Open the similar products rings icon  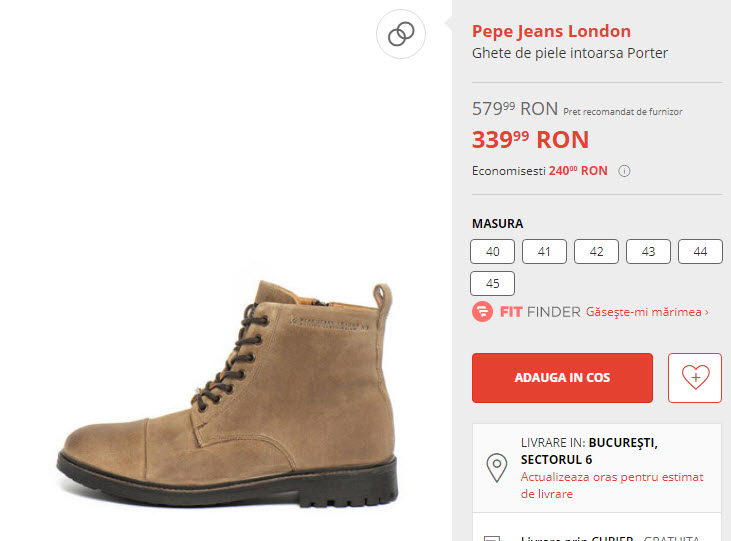pos(401,35)
